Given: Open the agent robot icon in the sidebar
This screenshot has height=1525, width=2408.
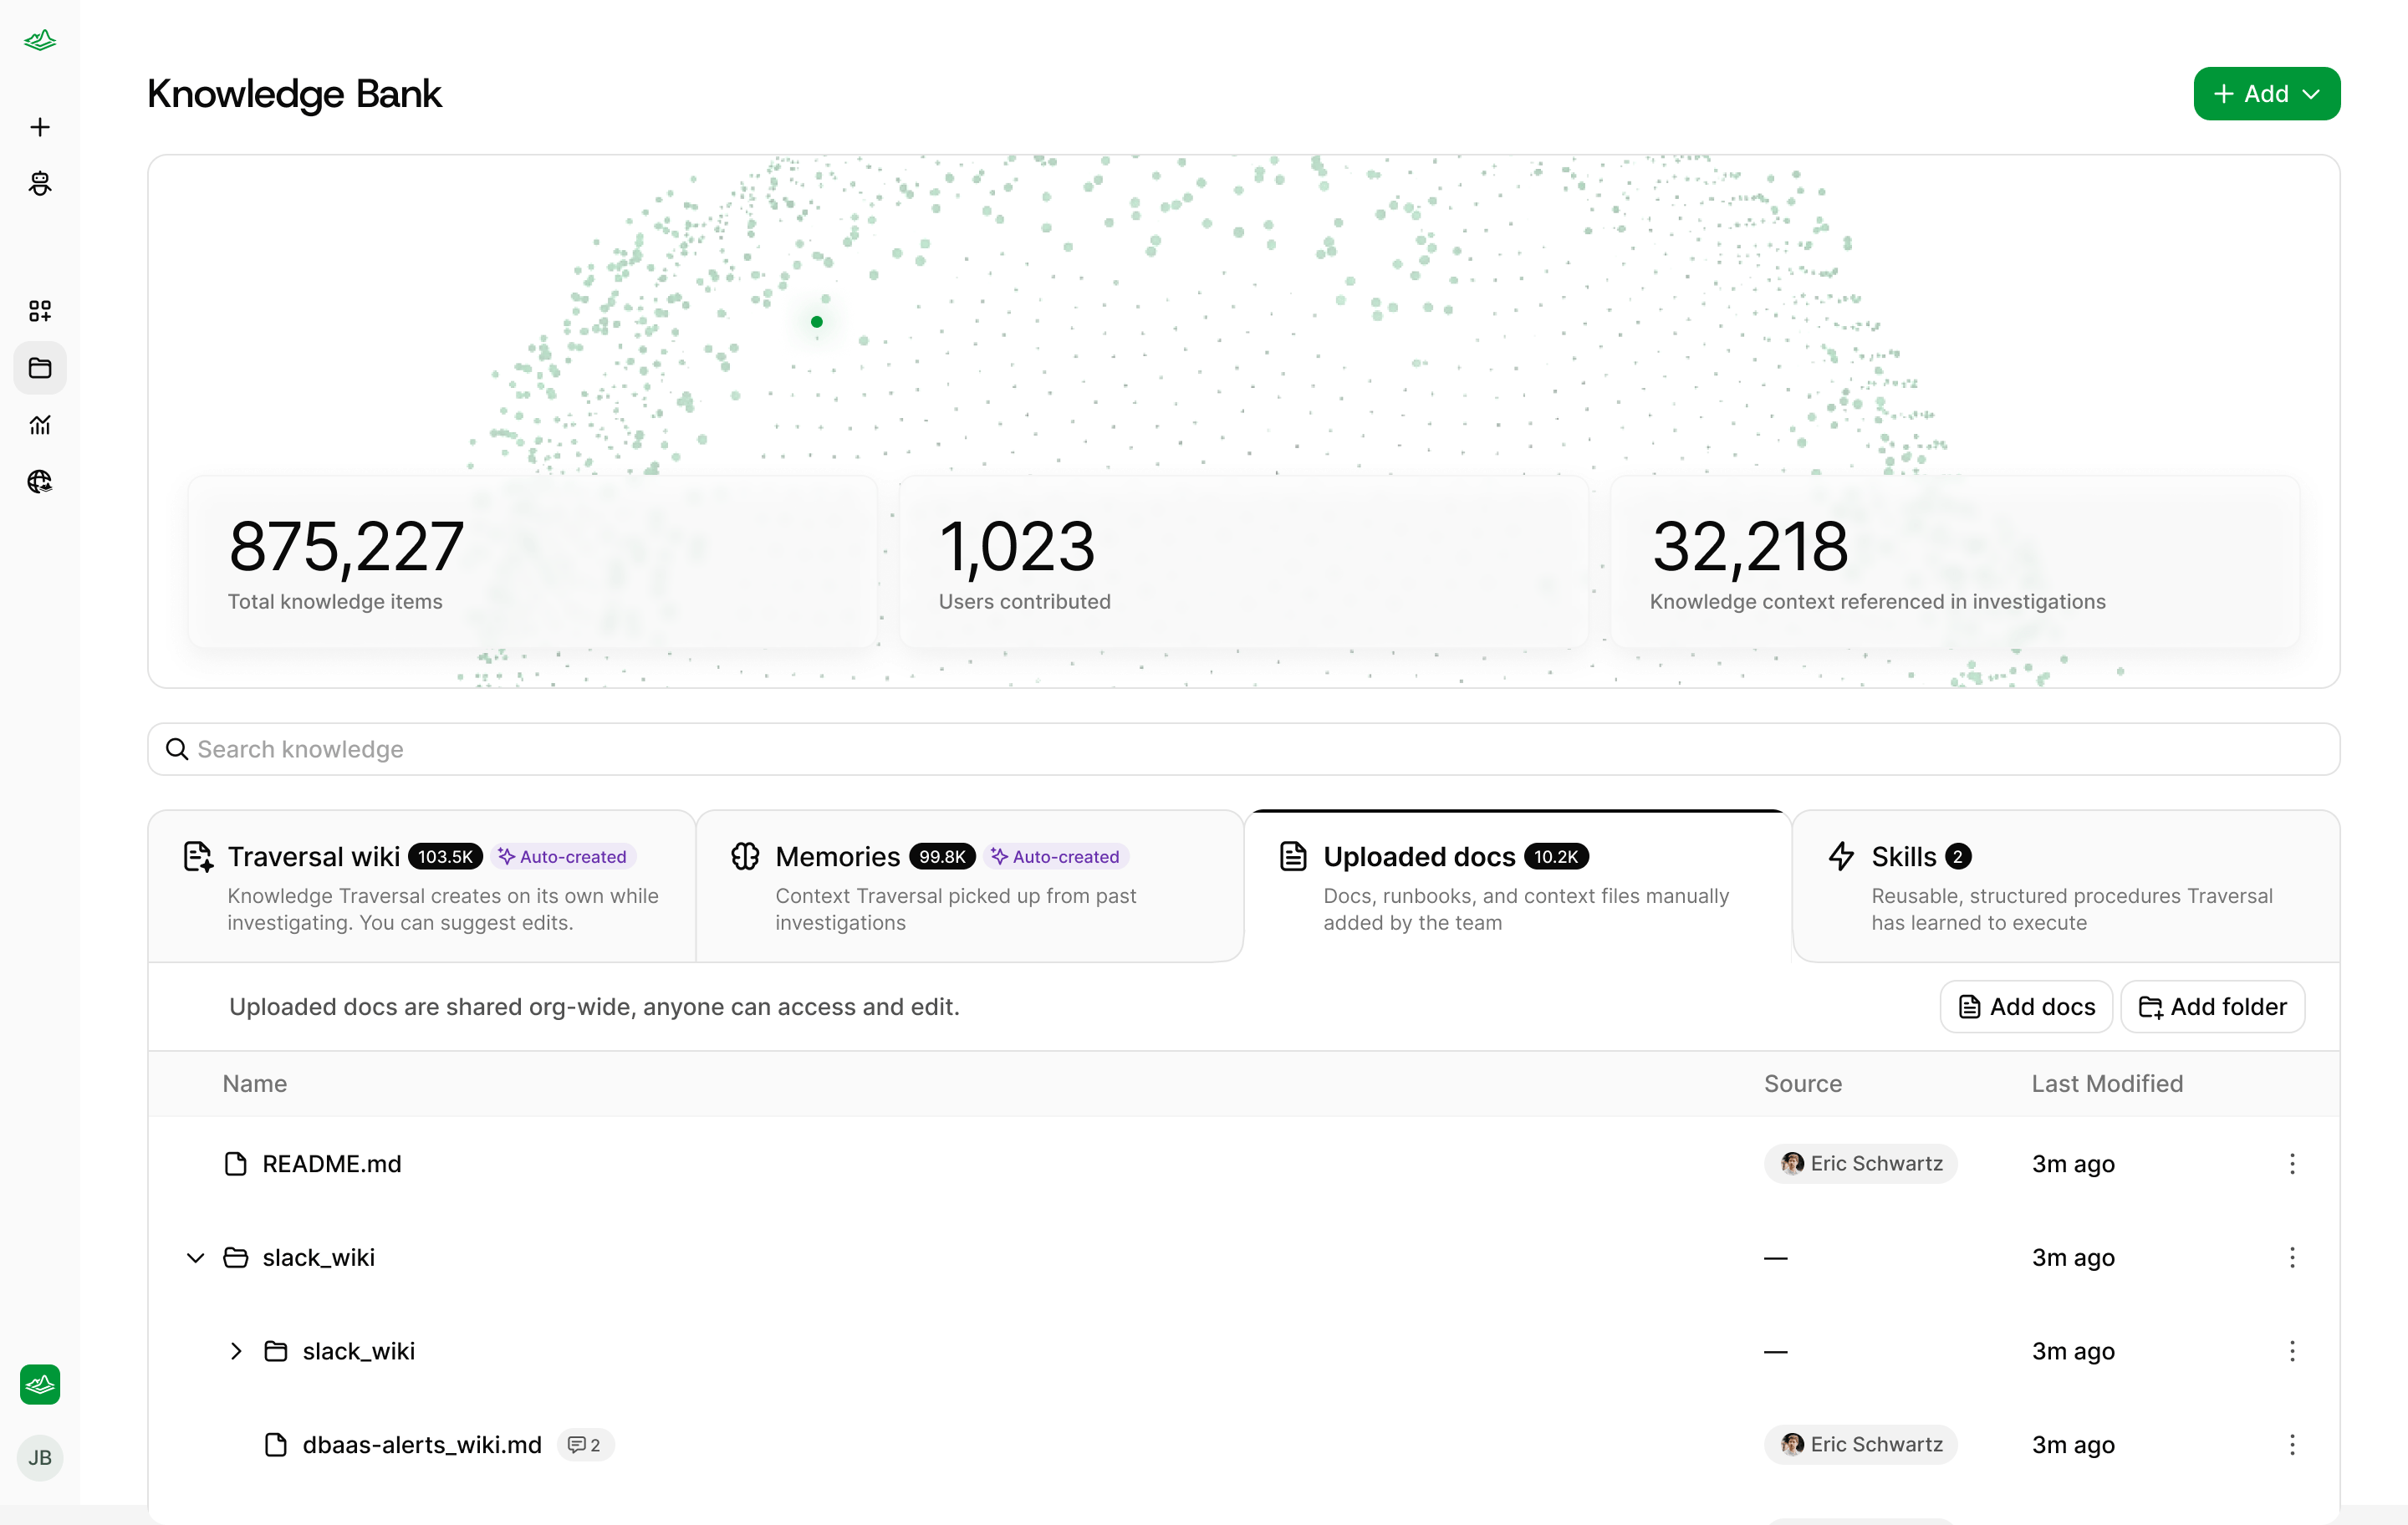Looking at the screenshot, I should (x=40, y=183).
